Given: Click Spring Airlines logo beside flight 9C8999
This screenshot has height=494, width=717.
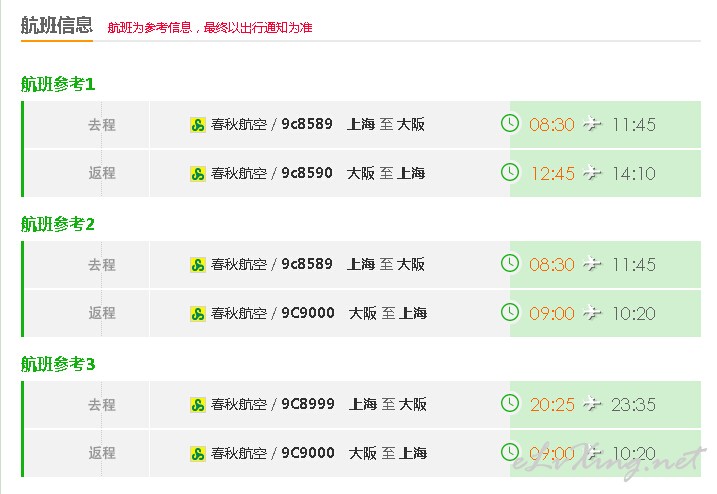Looking at the screenshot, I should tap(197, 405).
